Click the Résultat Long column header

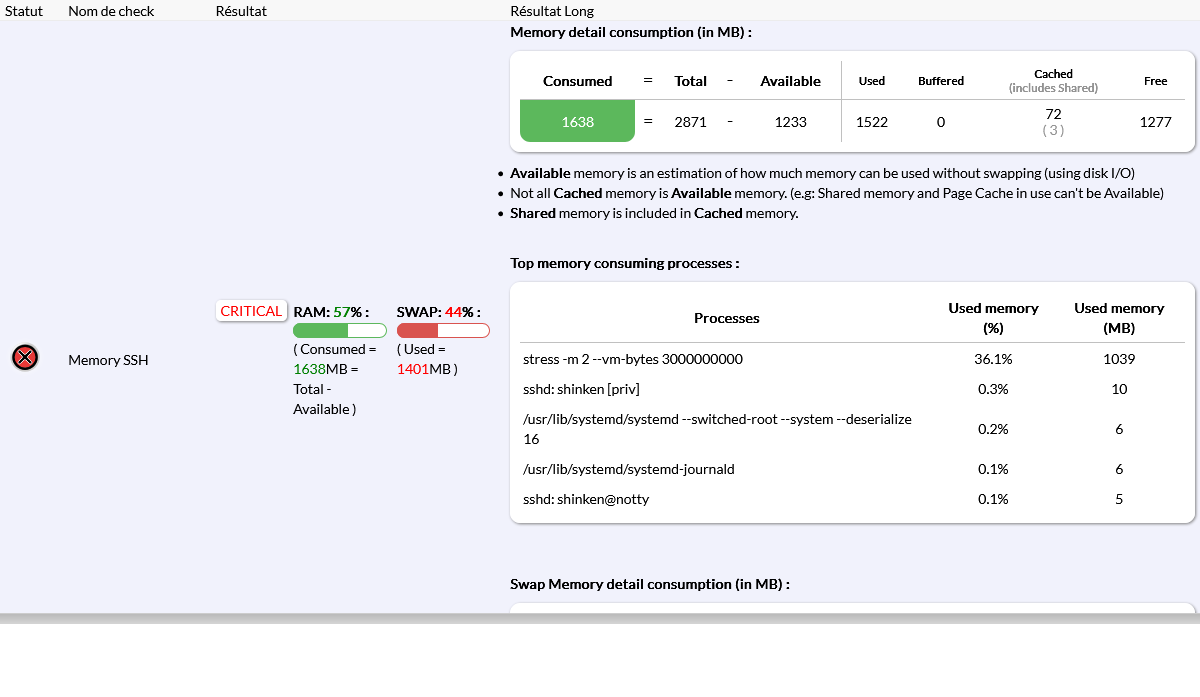(x=552, y=11)
